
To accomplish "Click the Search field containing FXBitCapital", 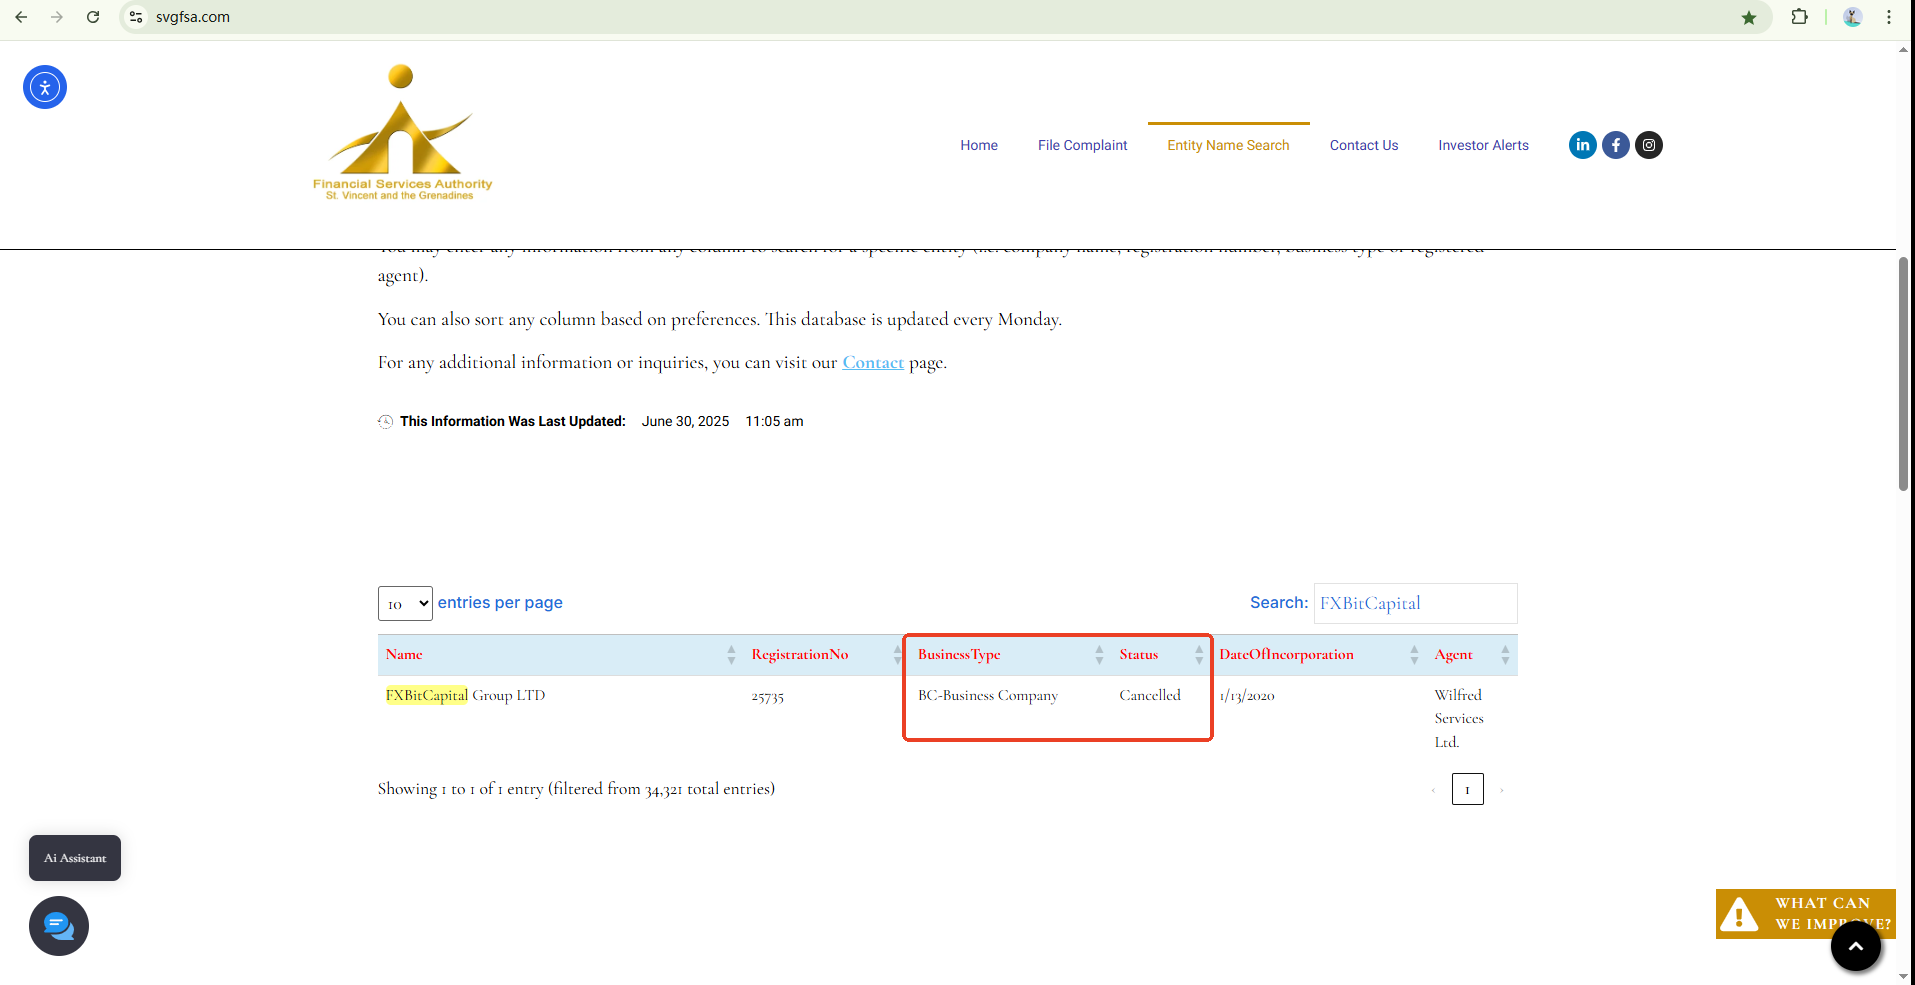I will 1414,603.
